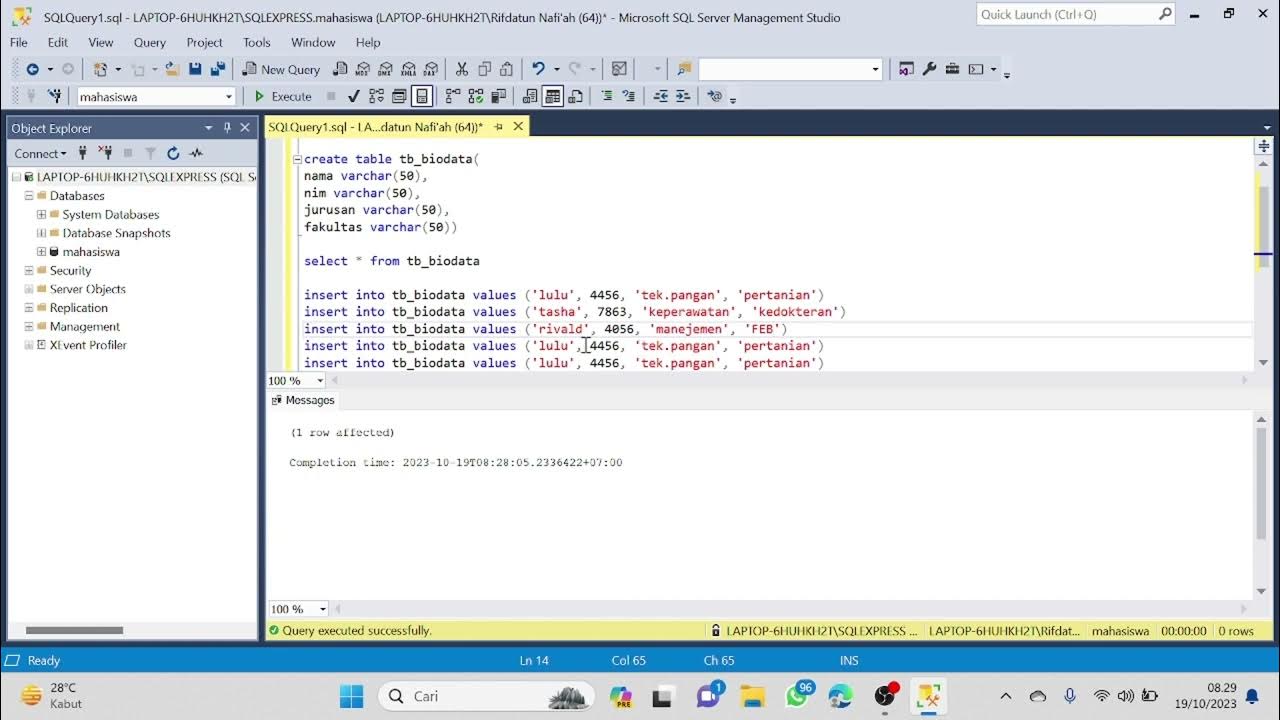The height and width of the screenshot is (720, 1280).
Task: Click Activity Monitor icon in Object Explorer
Action: coord(196,153)
